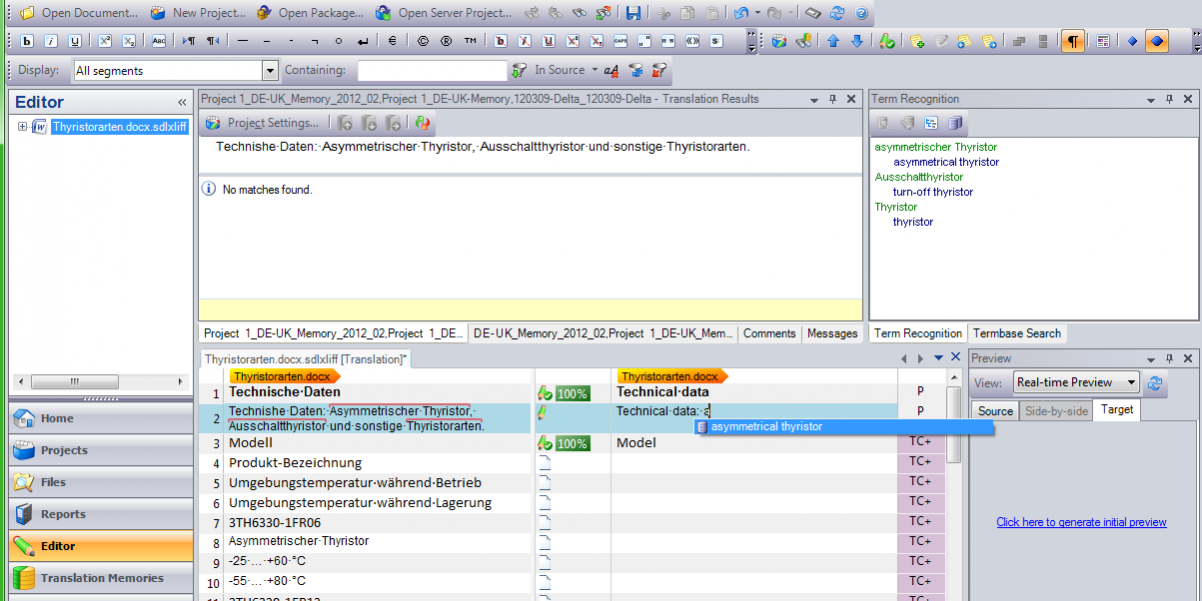Open the Display segments dropdown
This screenshot has height=601, width=1202.
click(269, 70)
